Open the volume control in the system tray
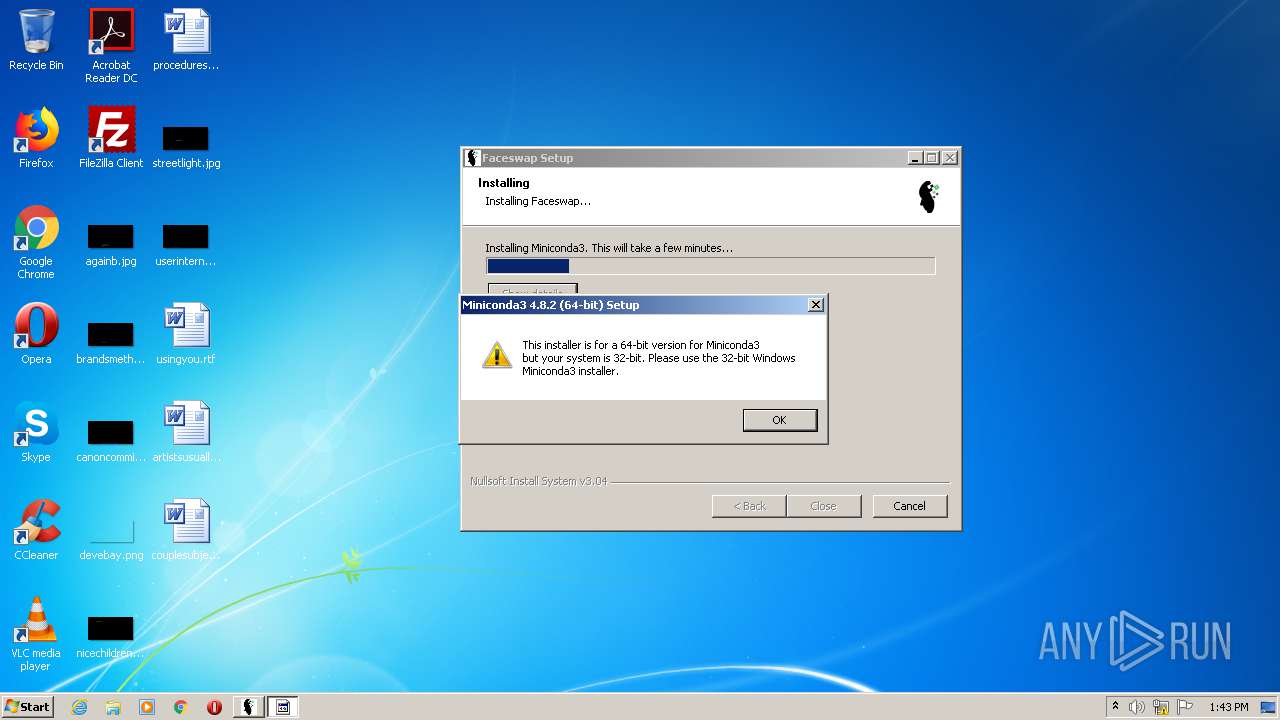The height and width of the screenshot is (720, 1280). [1137, 707]
